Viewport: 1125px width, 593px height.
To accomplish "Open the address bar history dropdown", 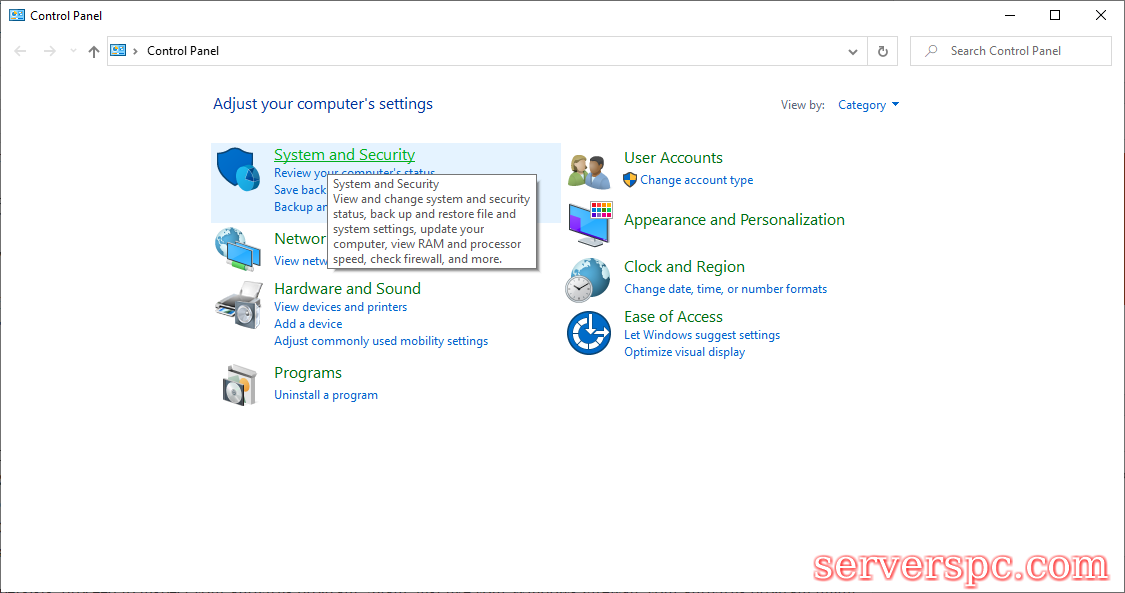I will click(853, 51).
